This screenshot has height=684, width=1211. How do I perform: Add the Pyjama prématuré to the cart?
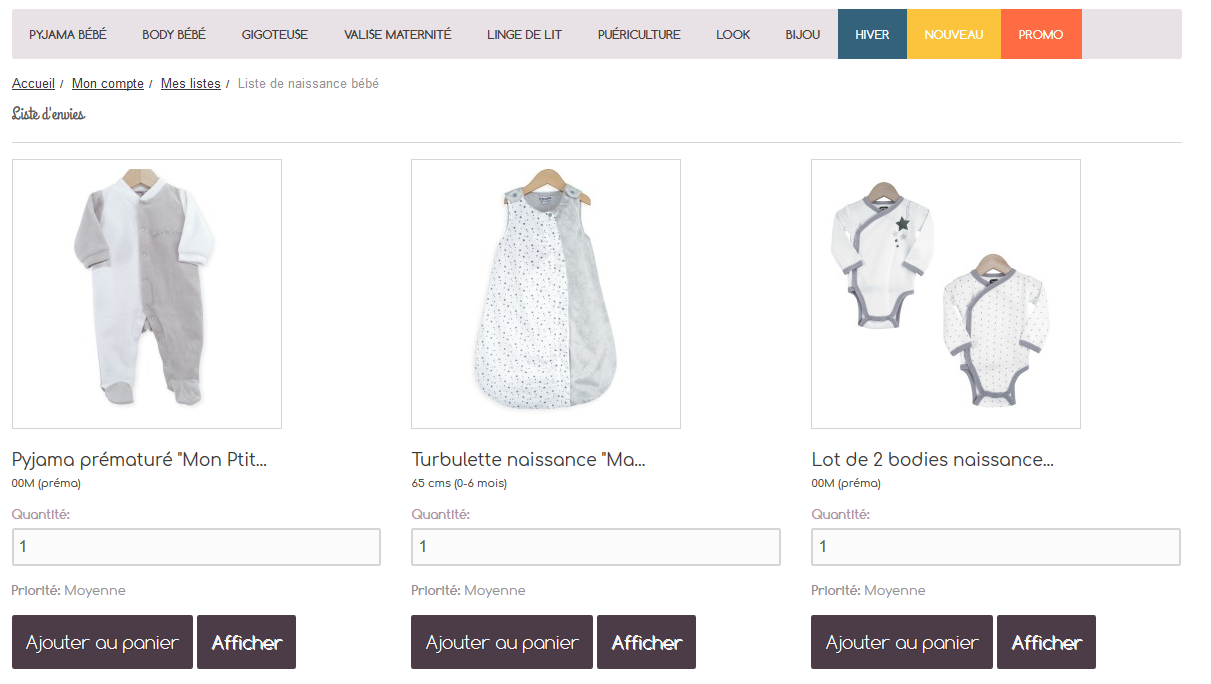click(102, 642)
